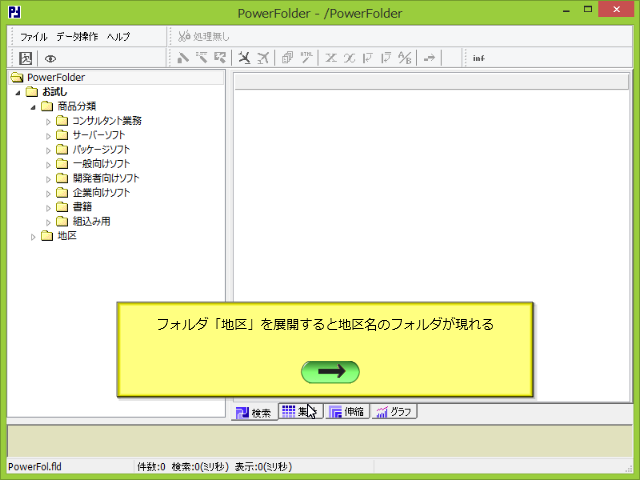
Task: Select the コンサルタント業務 tree item
Action: [x=107, y=120]
